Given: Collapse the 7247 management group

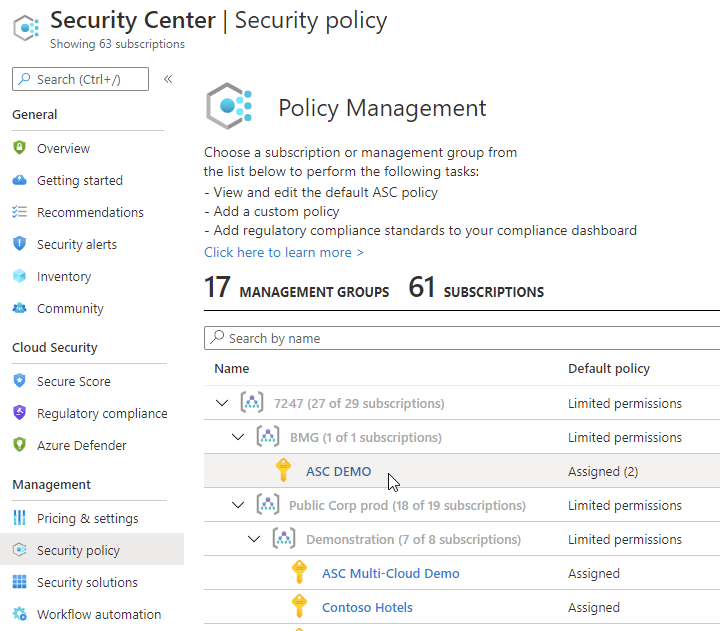Looking at the screenshot, I should click(222, 404).
